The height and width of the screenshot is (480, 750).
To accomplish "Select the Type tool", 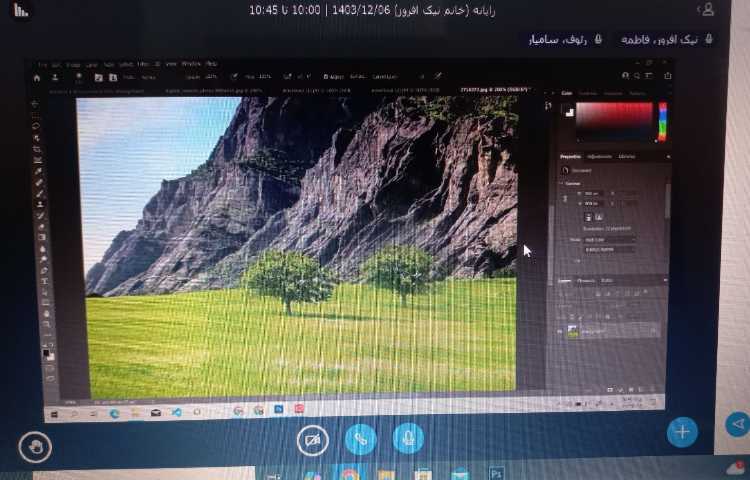I will pyautogui.click(x=44, y=281).
